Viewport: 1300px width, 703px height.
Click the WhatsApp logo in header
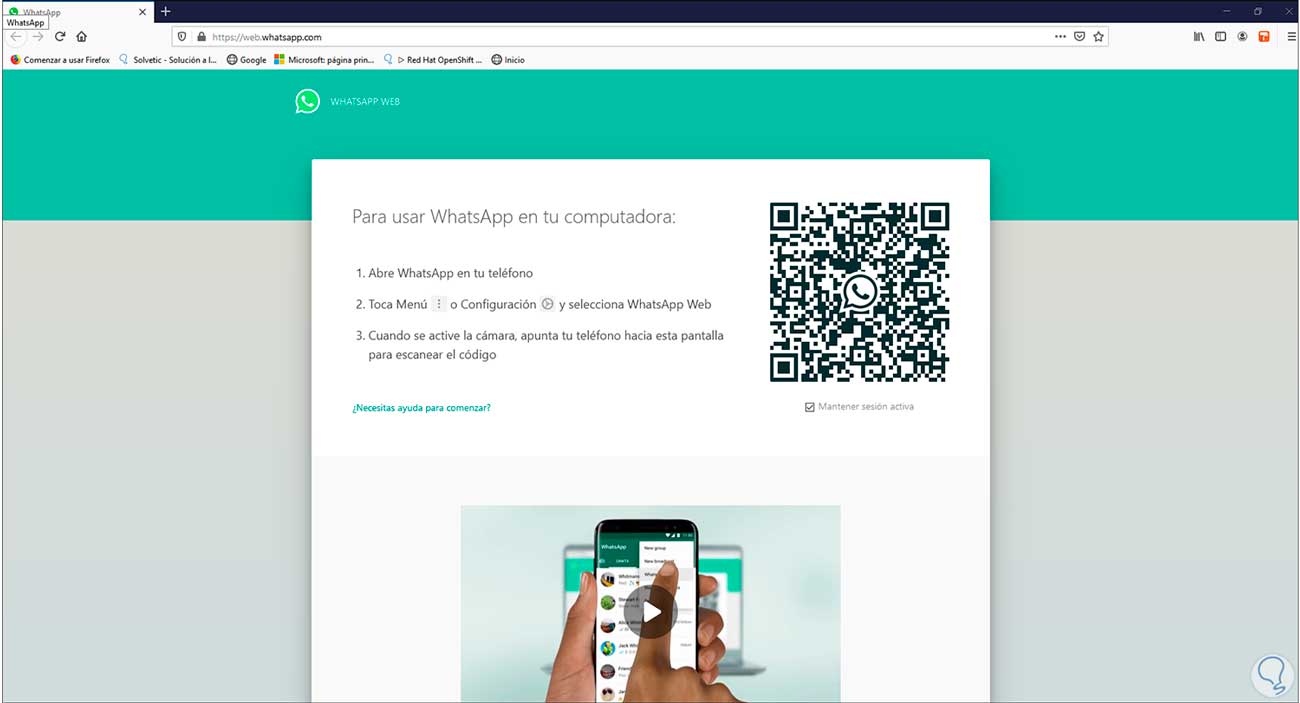point(308,101)
